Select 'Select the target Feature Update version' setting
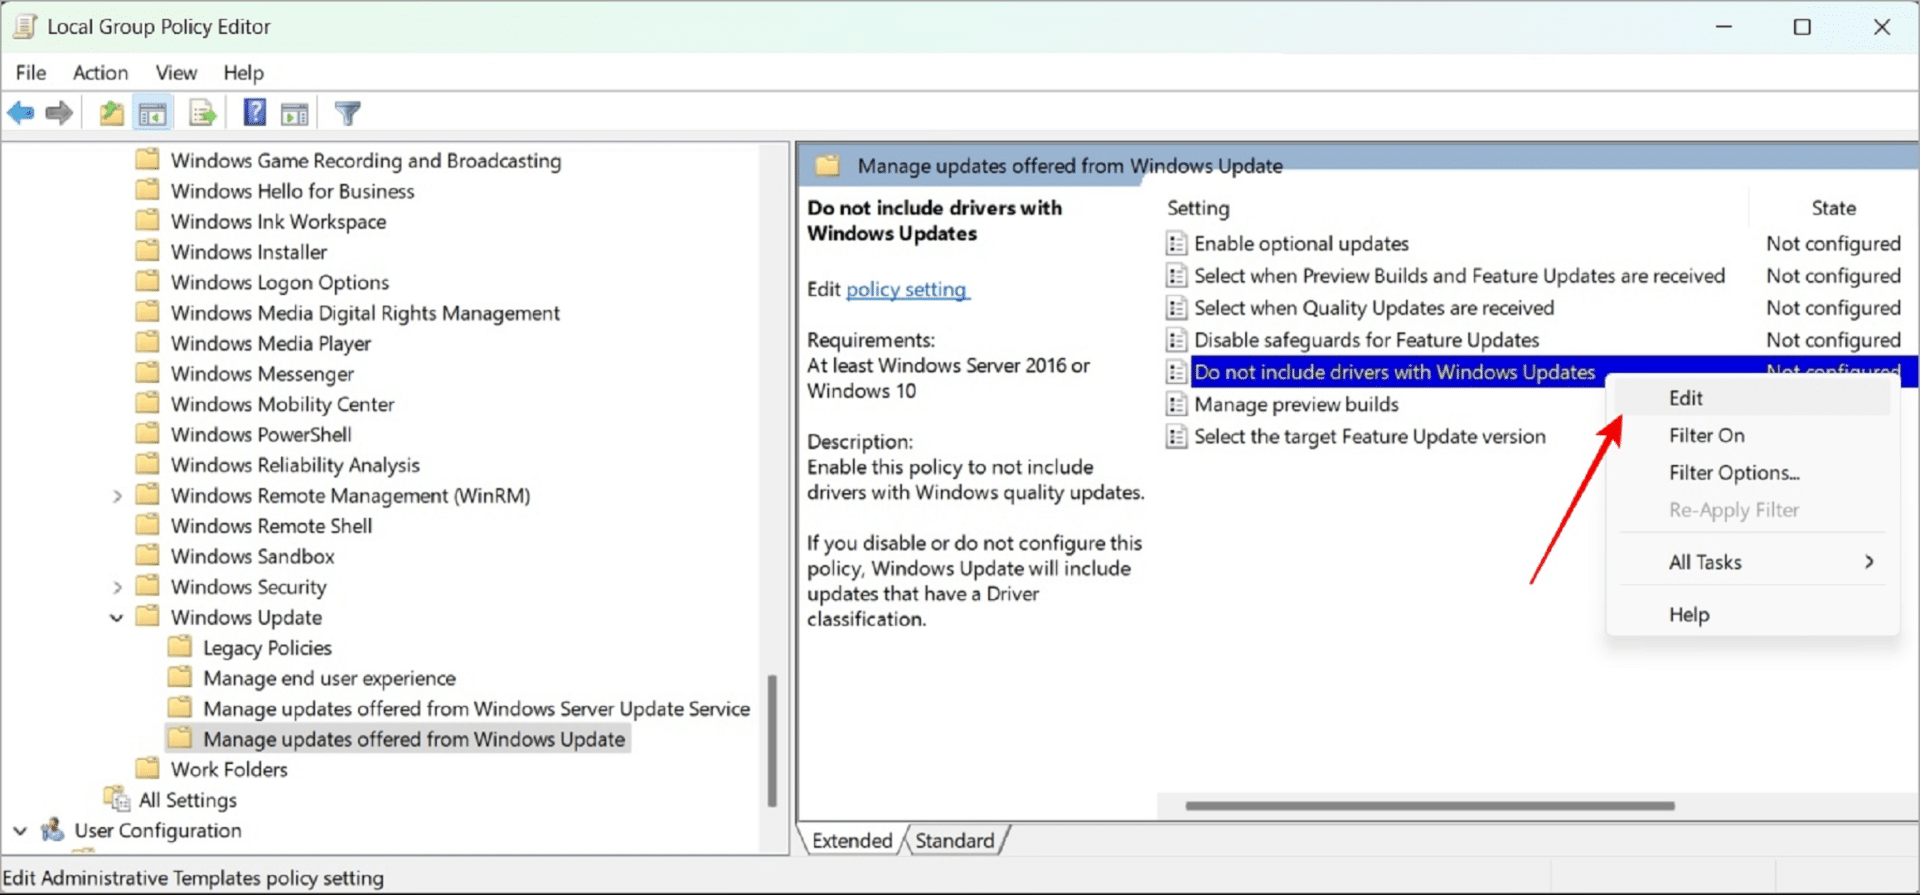The image size is (1920, 895). 1369,436
